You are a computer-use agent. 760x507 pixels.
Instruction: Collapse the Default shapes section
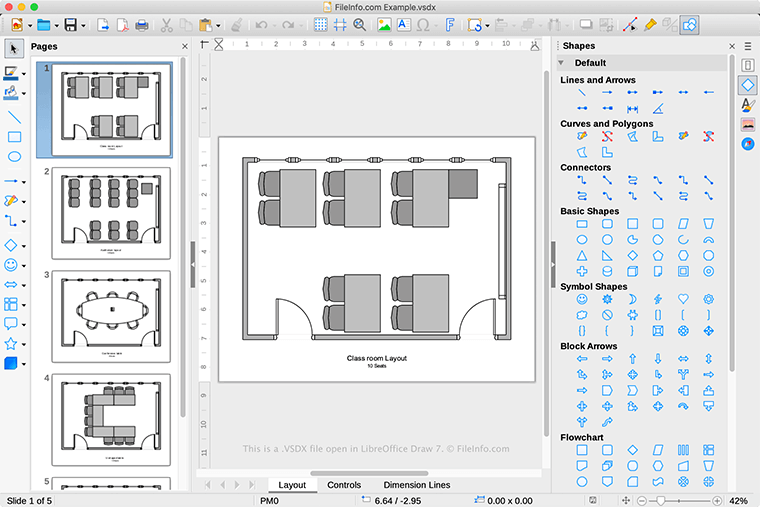561,63
